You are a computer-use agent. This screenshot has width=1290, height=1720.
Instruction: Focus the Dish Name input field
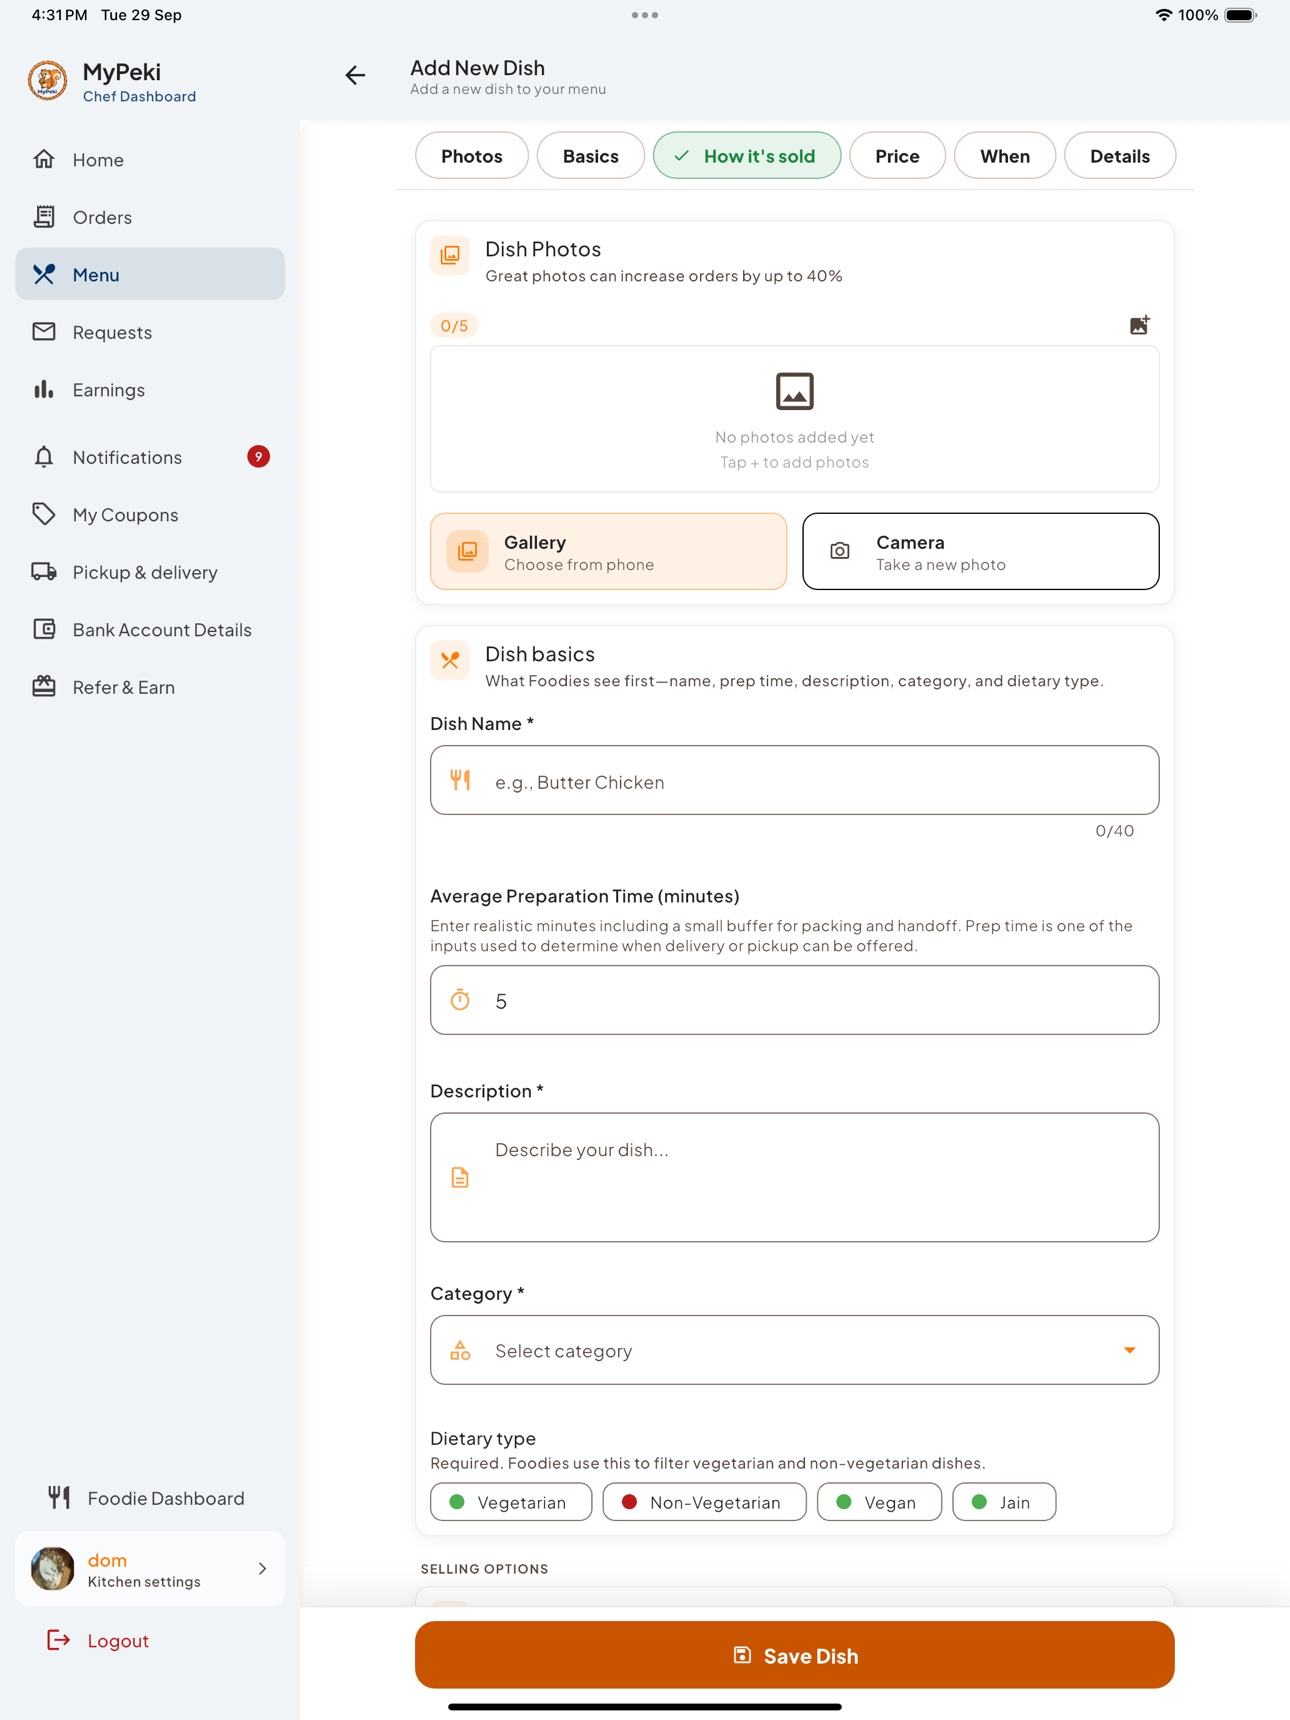click(x=795, y=780)
